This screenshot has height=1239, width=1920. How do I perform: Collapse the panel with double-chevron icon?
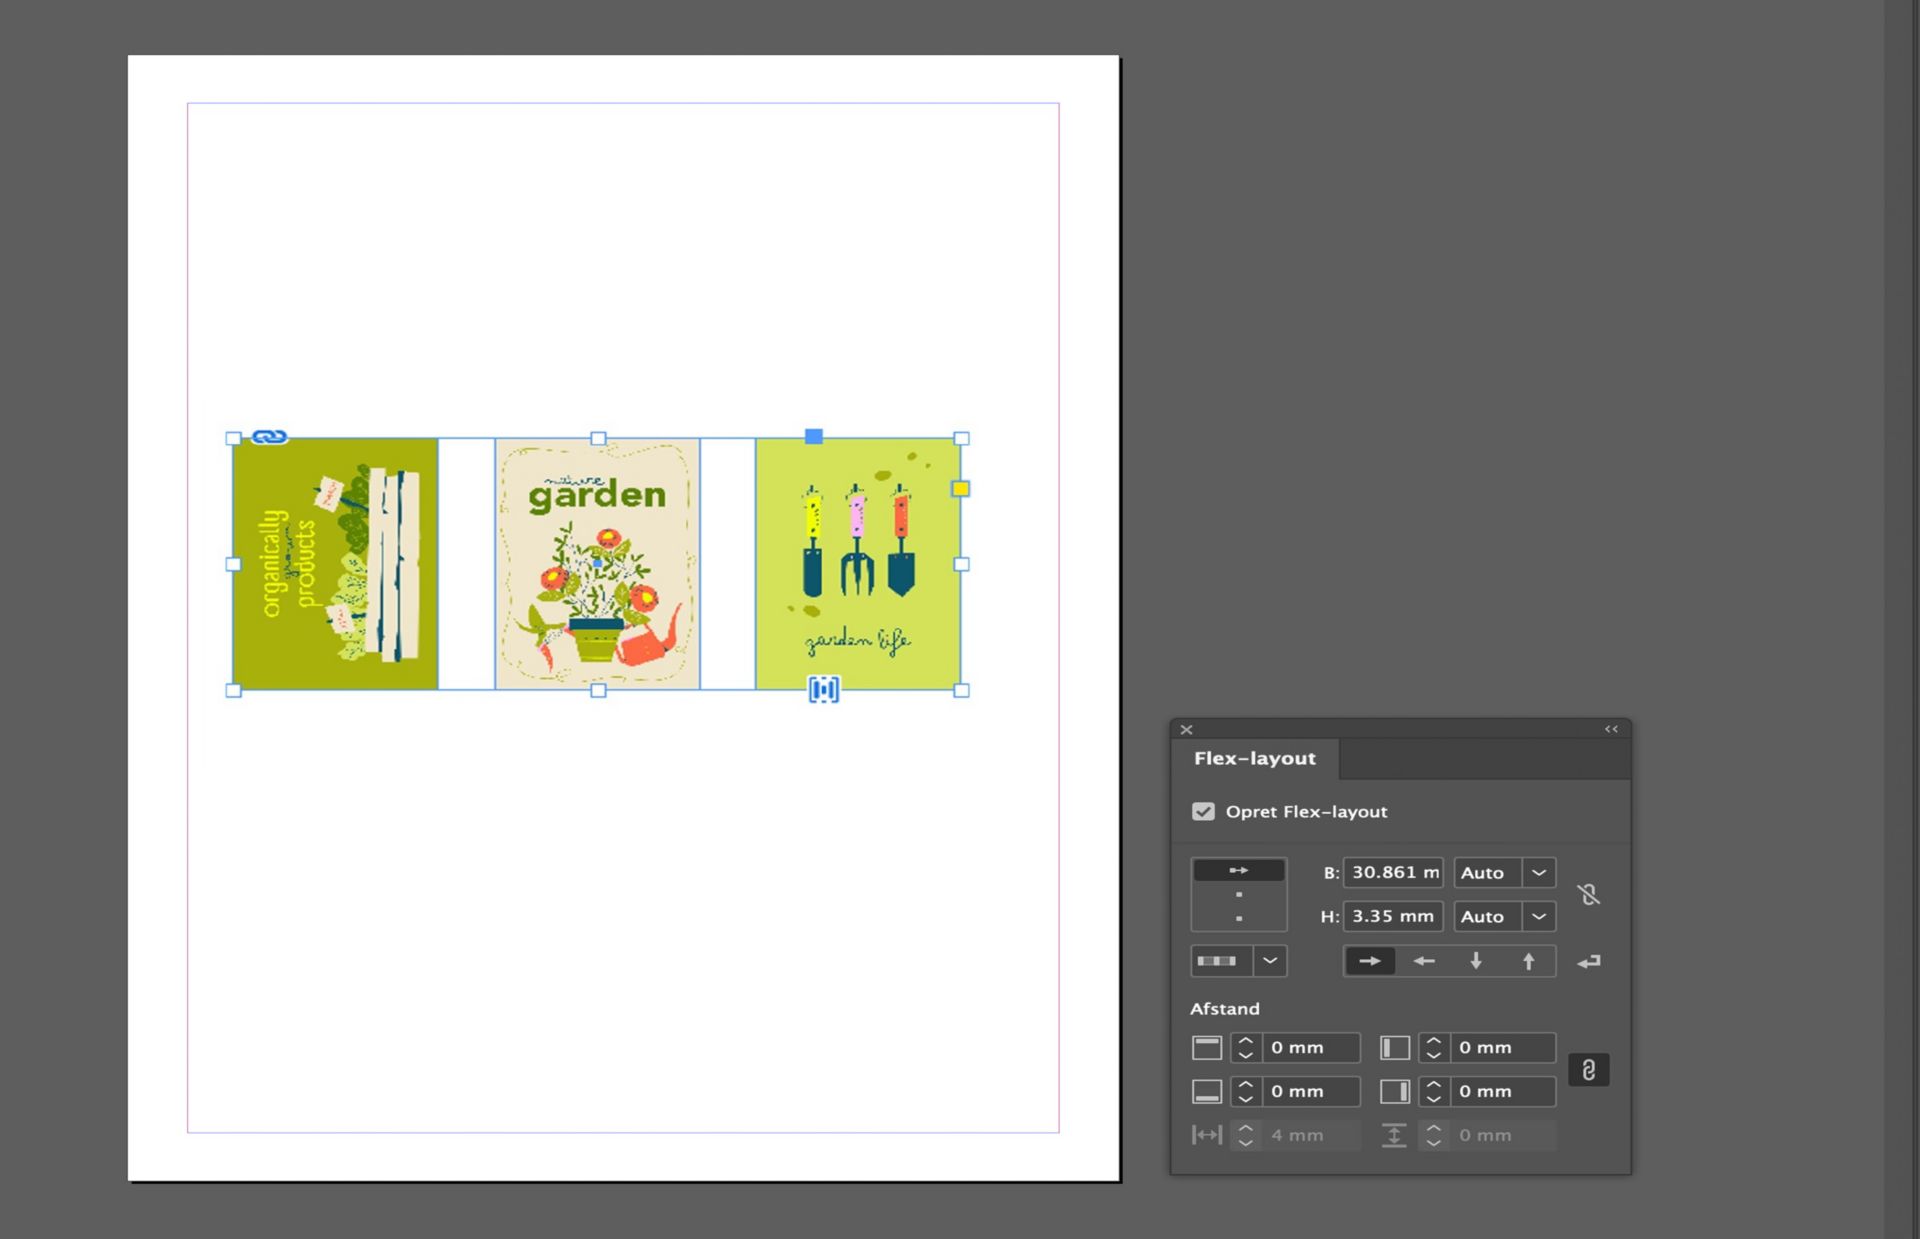(x=1610, y=729)
